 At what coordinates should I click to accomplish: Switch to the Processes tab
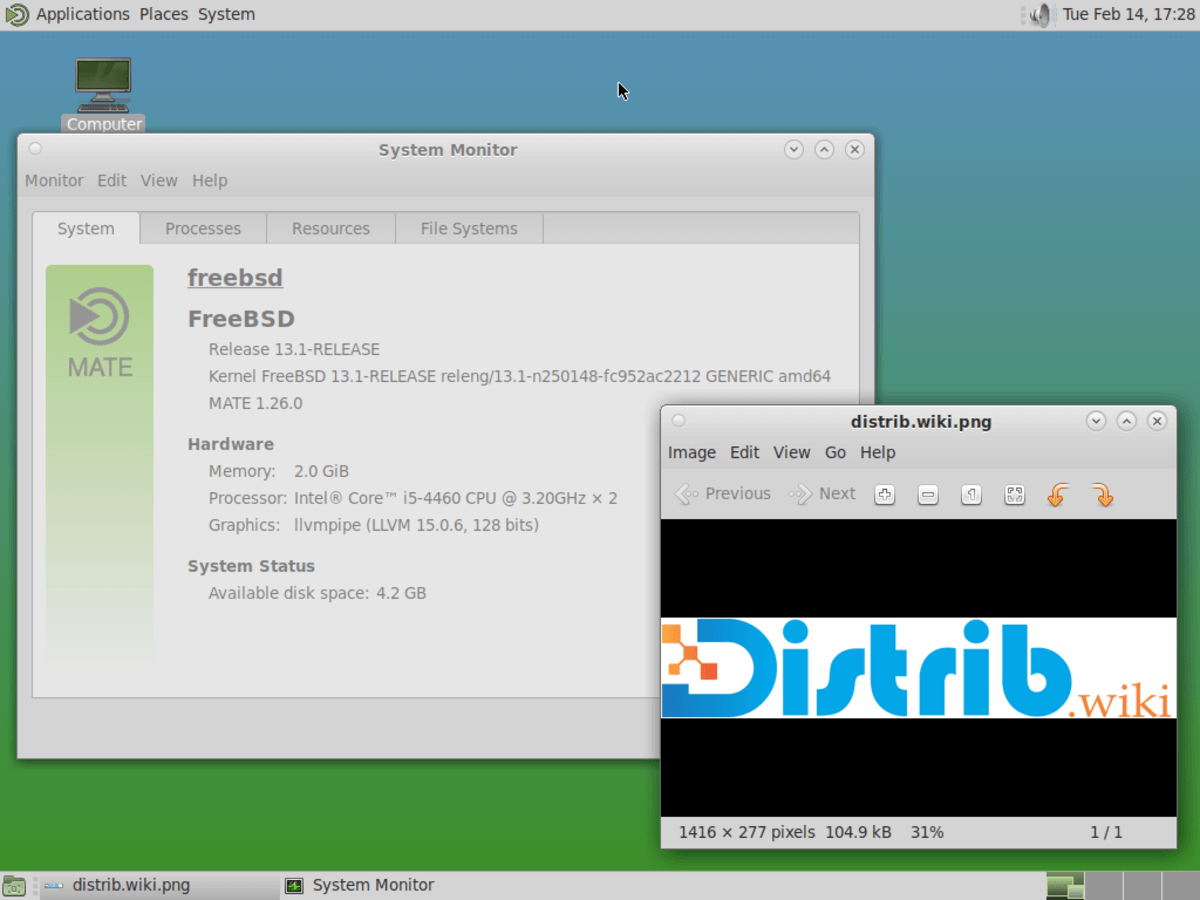point(203,229)
